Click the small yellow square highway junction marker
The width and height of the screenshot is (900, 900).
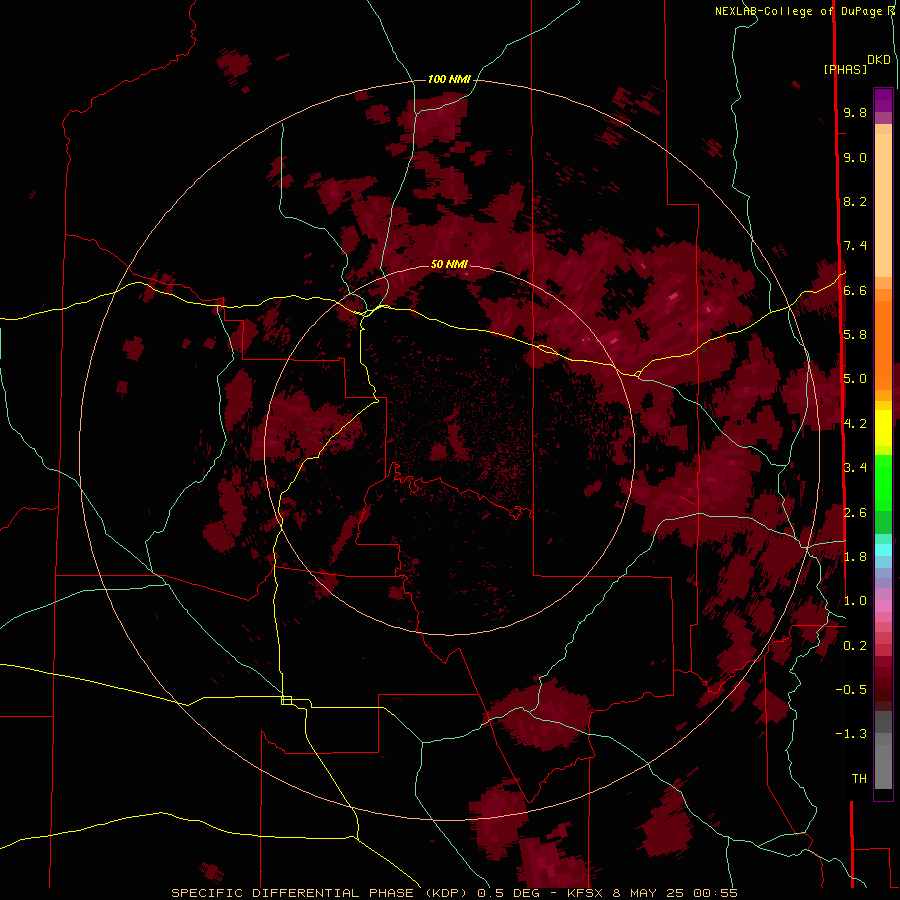(x=286, y=700)
